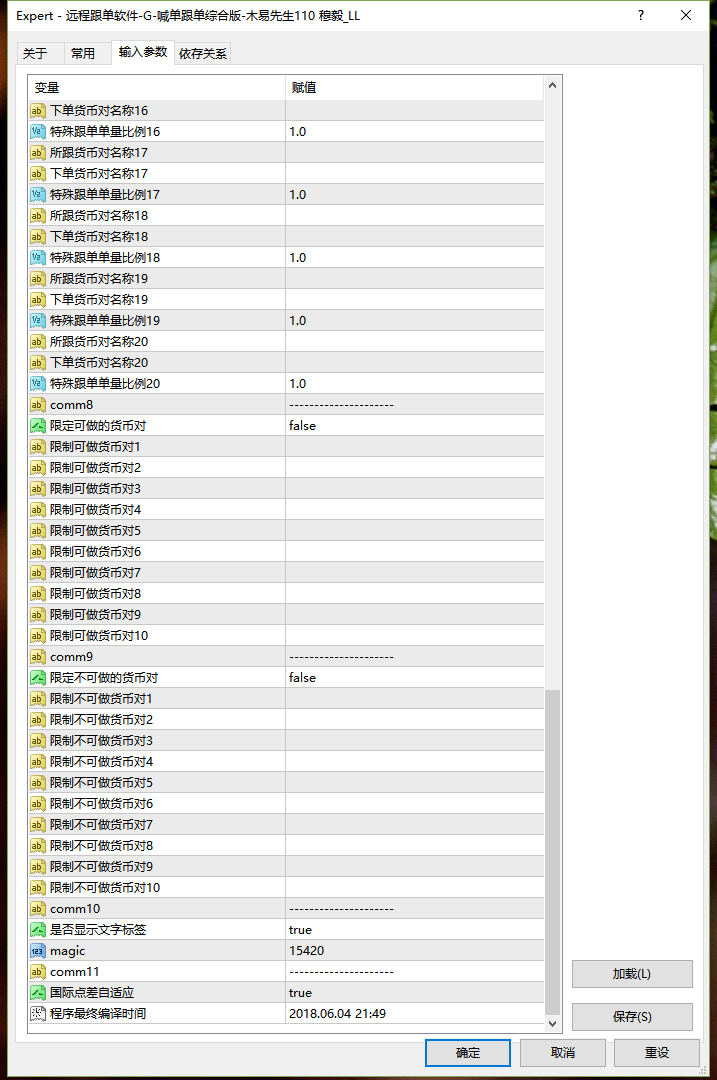Confirm with the 确定 button
The image size is (717, 1080).
coord(468,1052)
